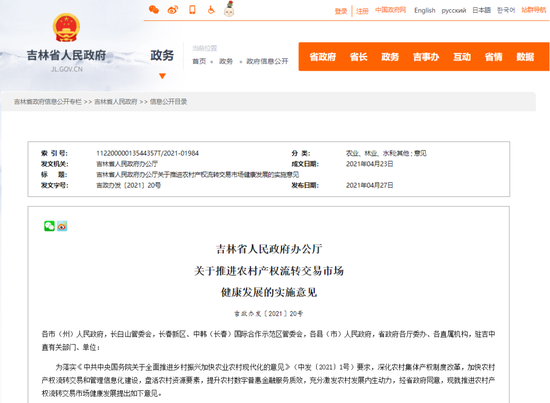This screenshot has width=550, height=403.
Task: Select index number 11220000013544357T/2021-01984
Action: point(147,153)
